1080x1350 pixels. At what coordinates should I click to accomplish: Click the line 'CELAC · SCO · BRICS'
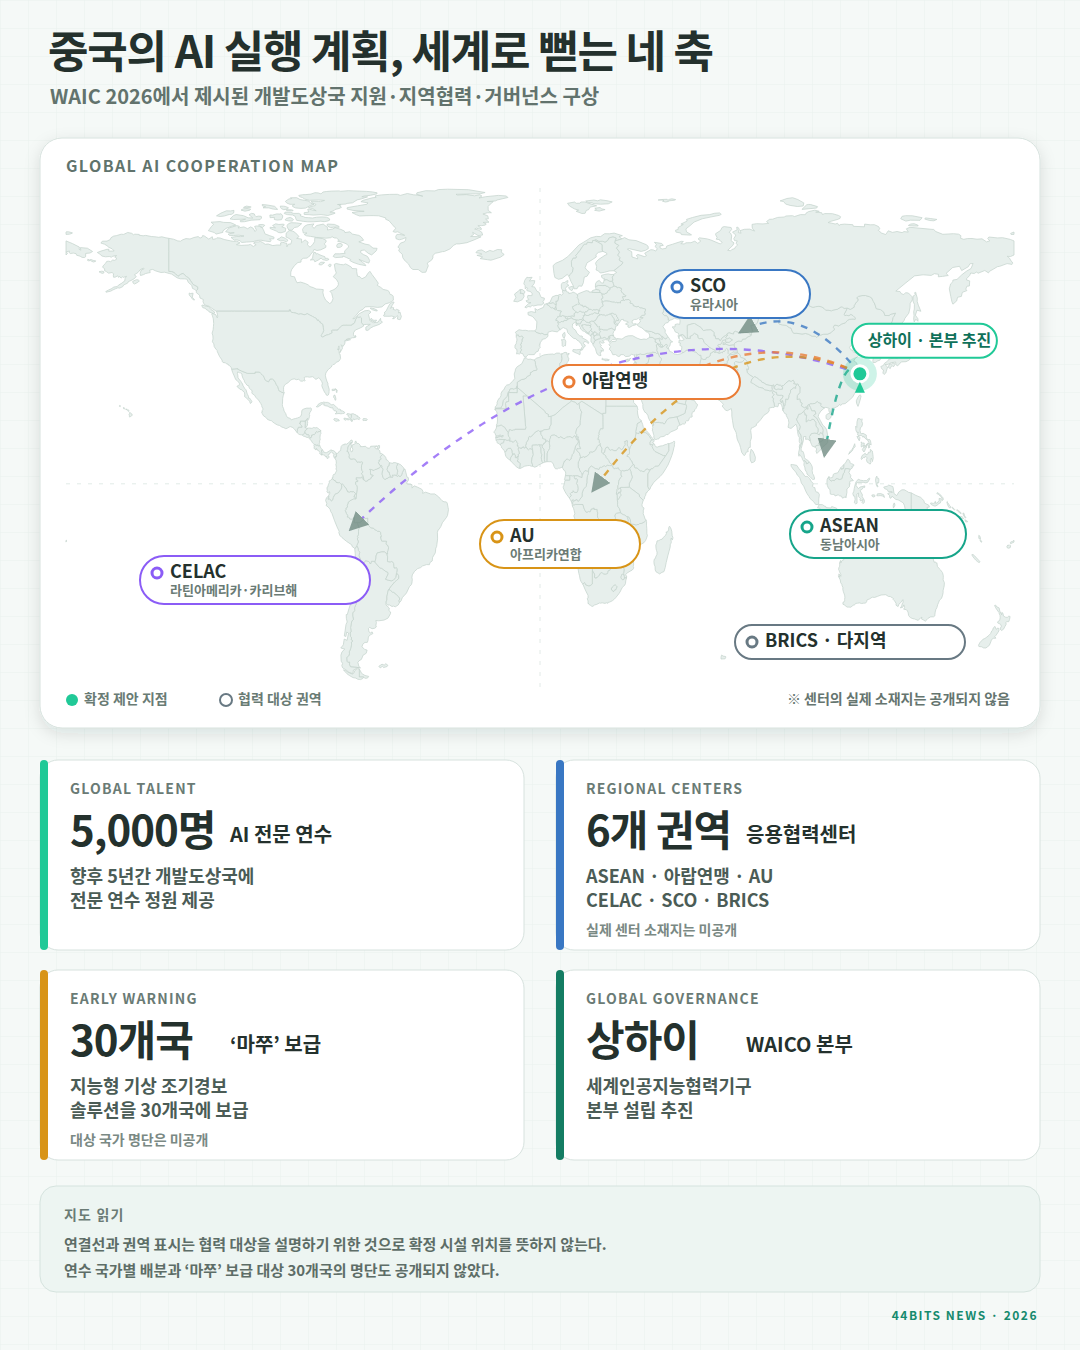point(678,901)
